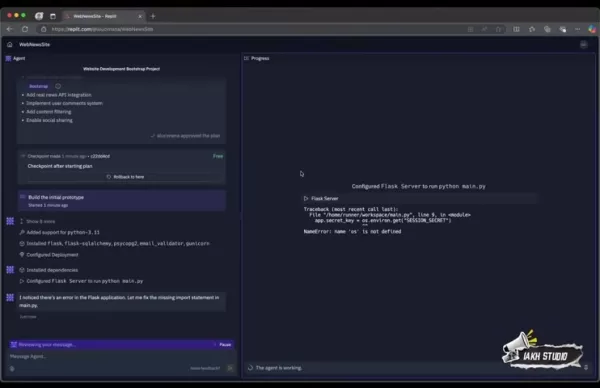
Task: Open a new browser tab with plus button
Action: click(153, 16)
